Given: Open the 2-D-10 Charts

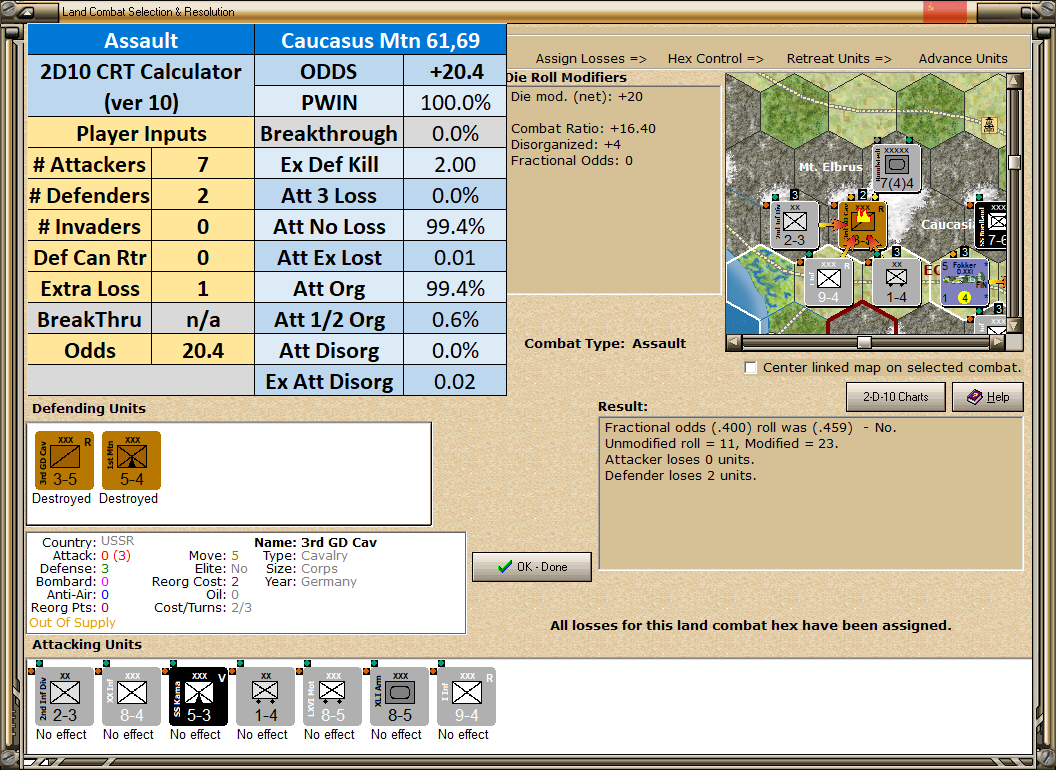Looking at the screenshot, I should [x=896, y=397].
